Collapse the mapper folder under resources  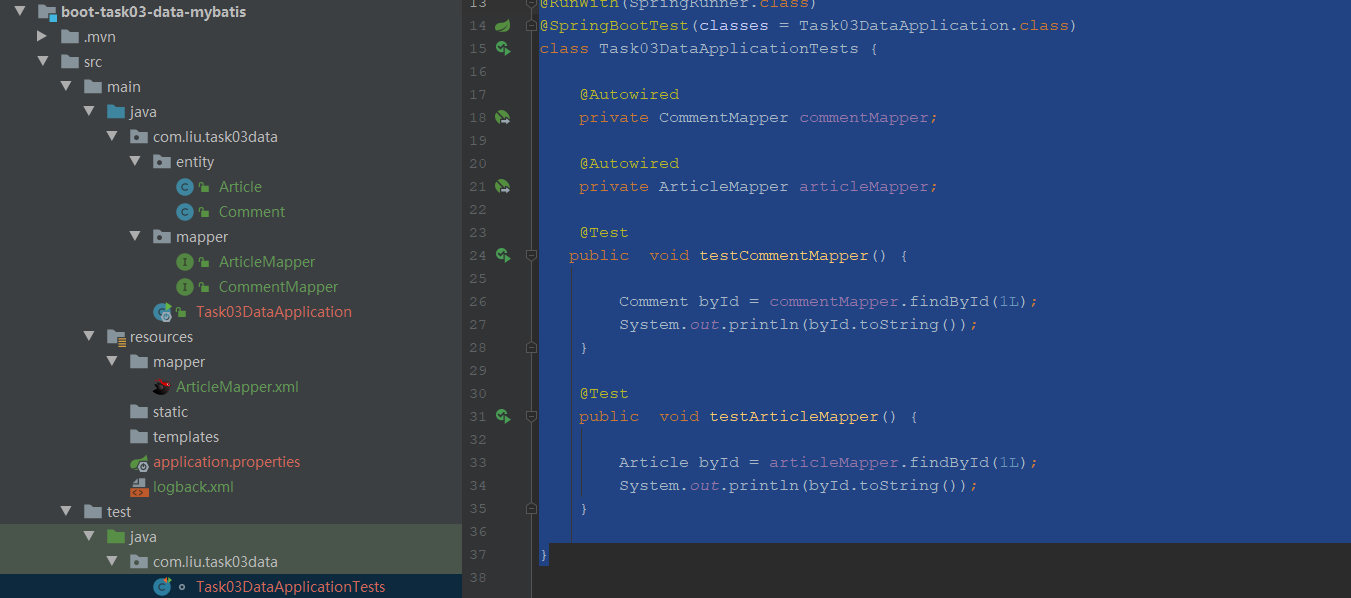111,362
